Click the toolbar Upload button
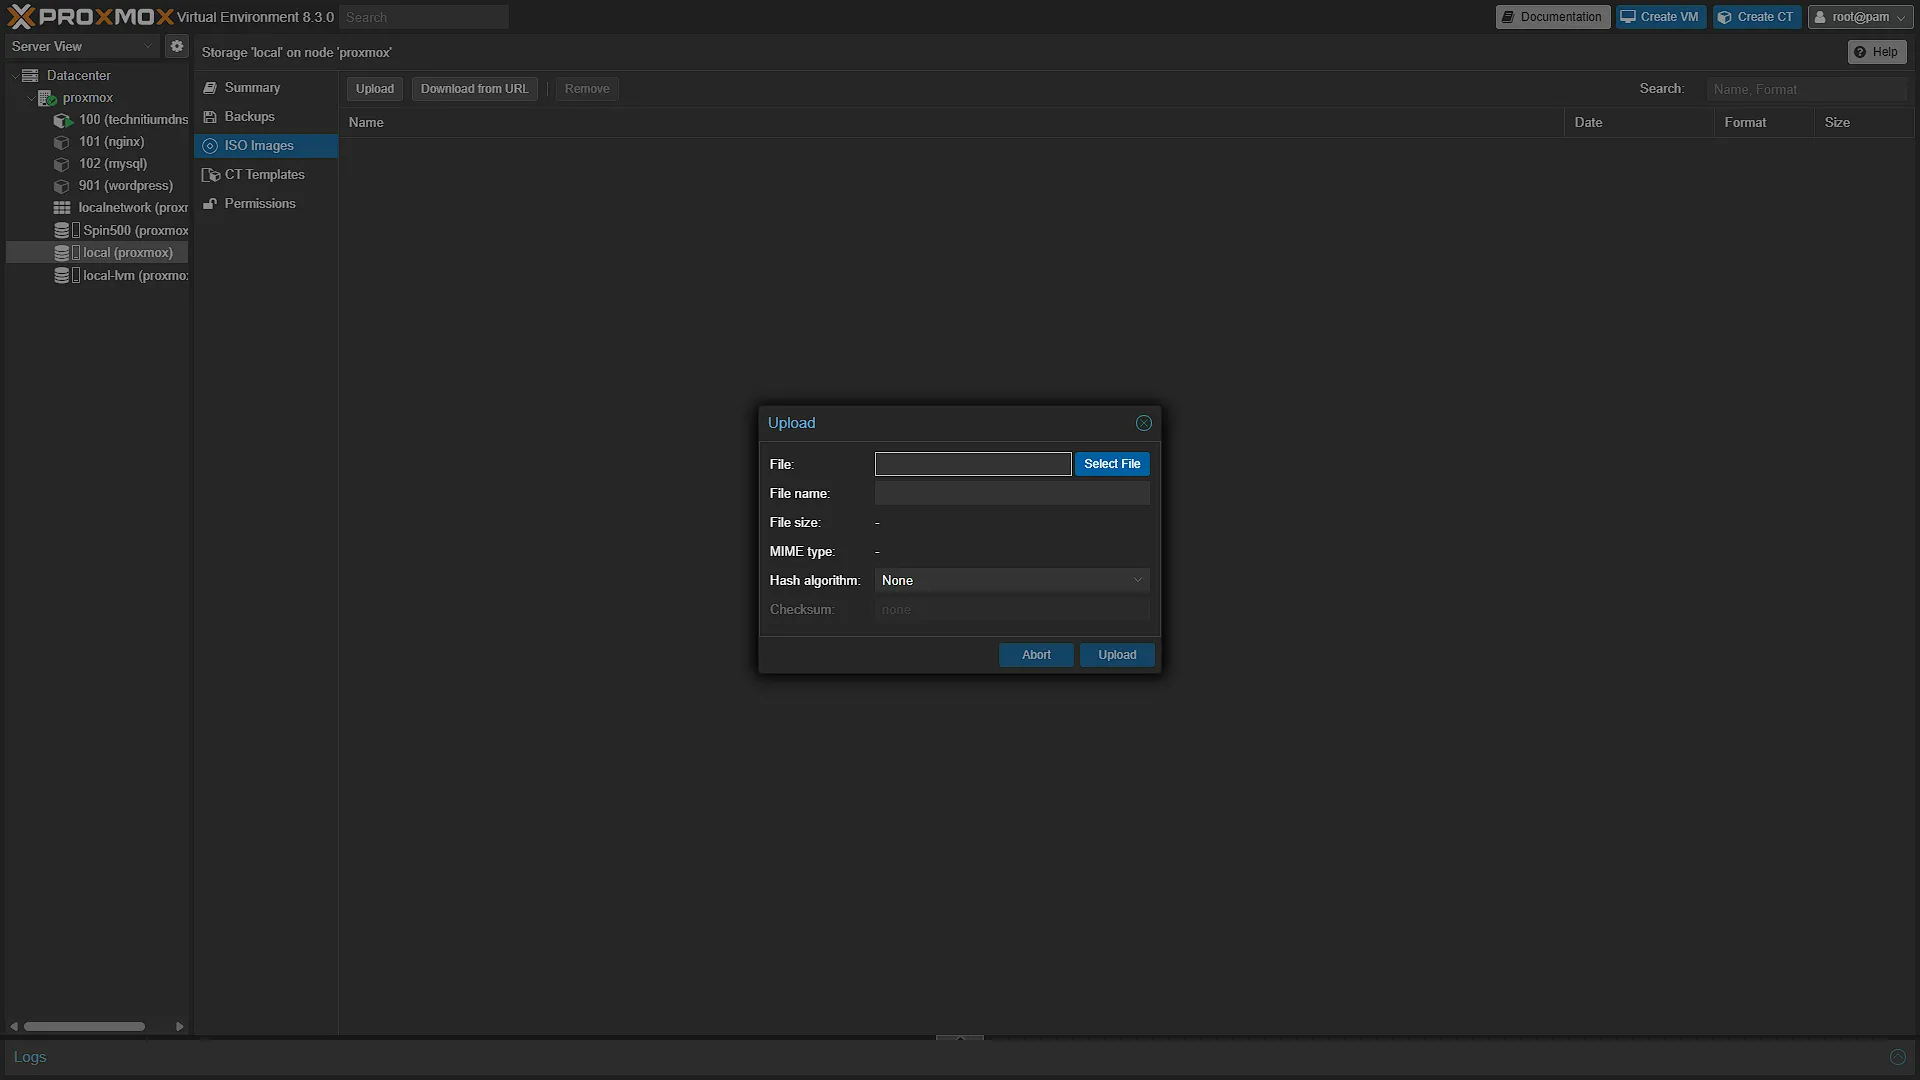 (375, 89)
